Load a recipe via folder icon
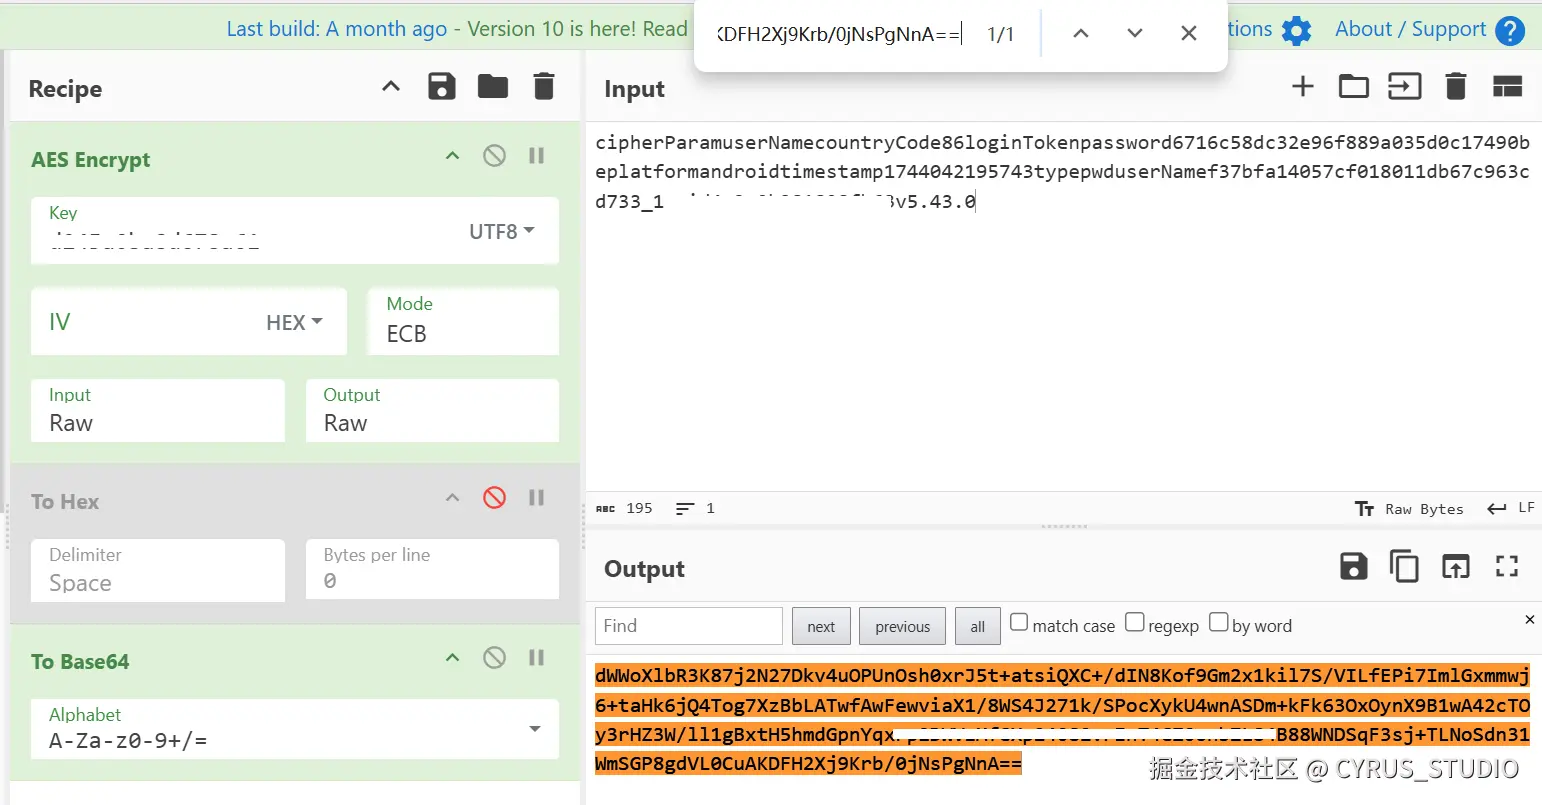This screenshot has width=1542, height=805. pyautogui.click(x=493, y=87)
